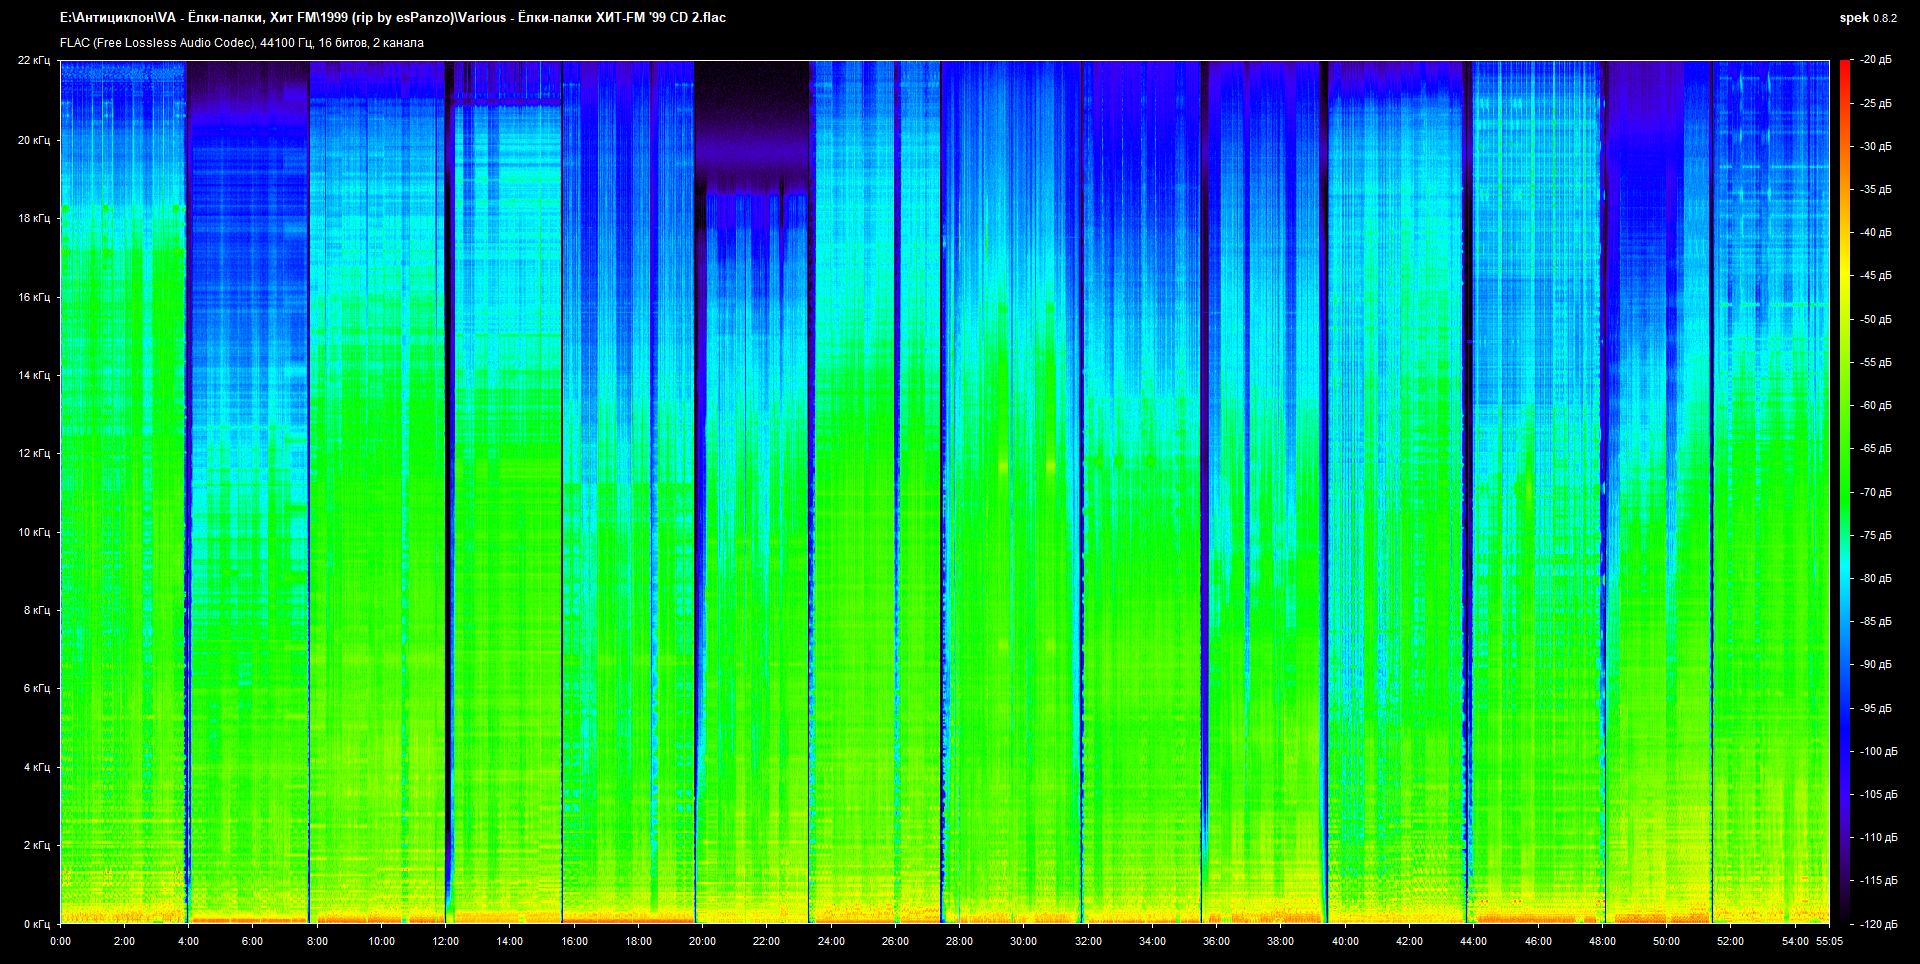Click the FLAC codec info line
This screenshot has width=1920, height=964.
coord(242,43)
